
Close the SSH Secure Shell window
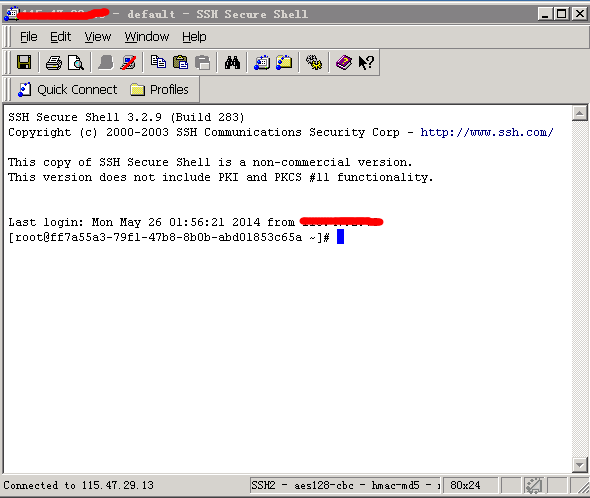pyautogui.click(x=580, y=14)
